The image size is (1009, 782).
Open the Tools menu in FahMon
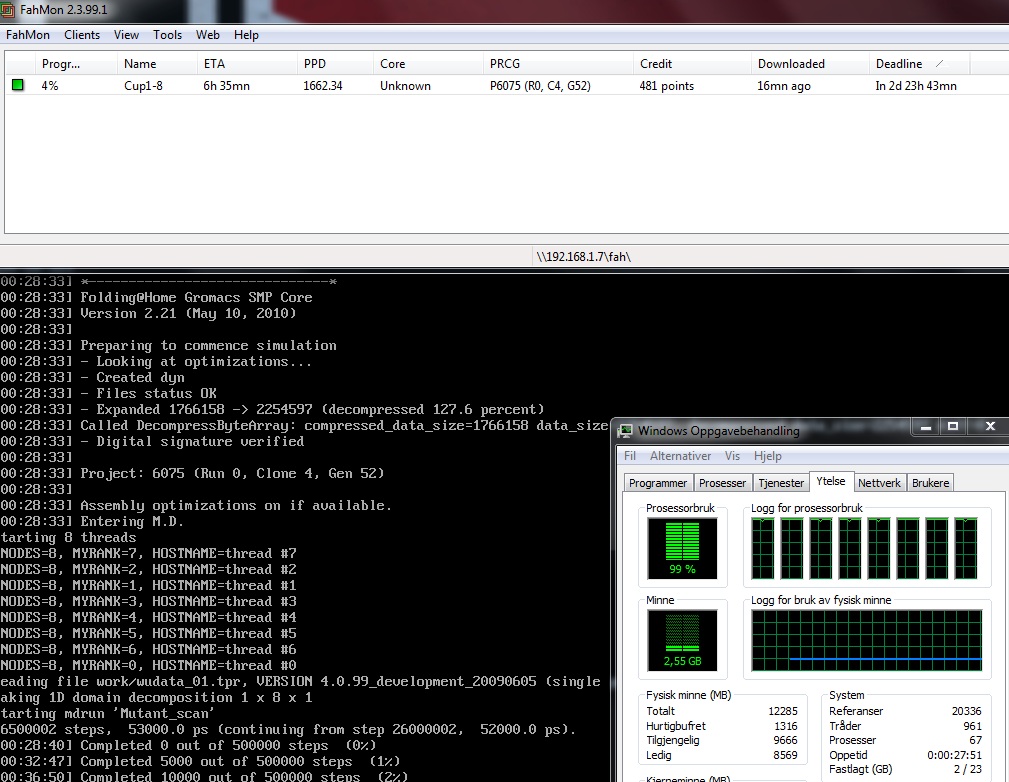167,35
